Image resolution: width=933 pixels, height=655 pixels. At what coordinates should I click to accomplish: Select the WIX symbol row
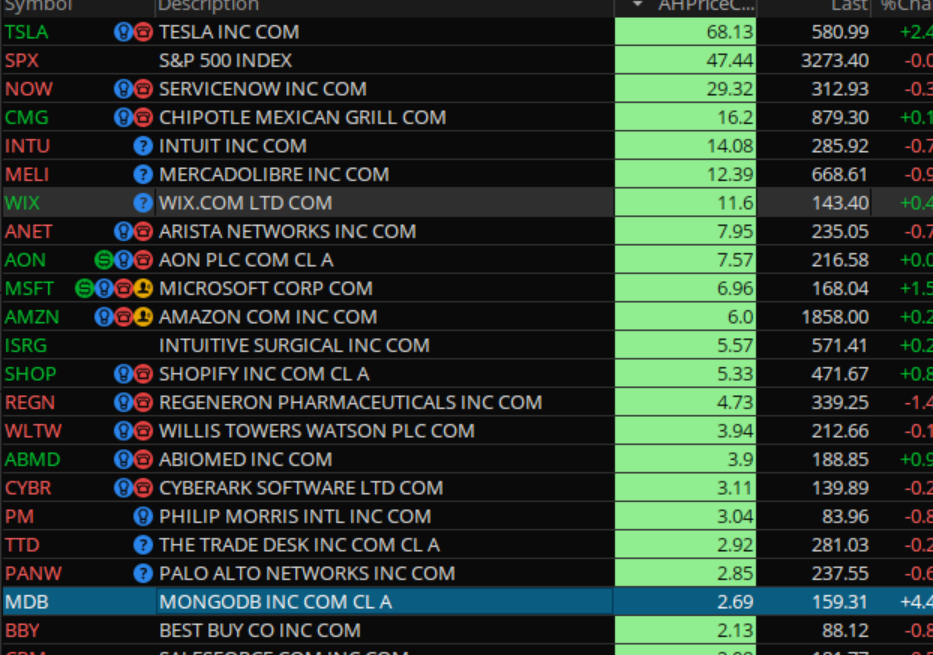(22, 203)
